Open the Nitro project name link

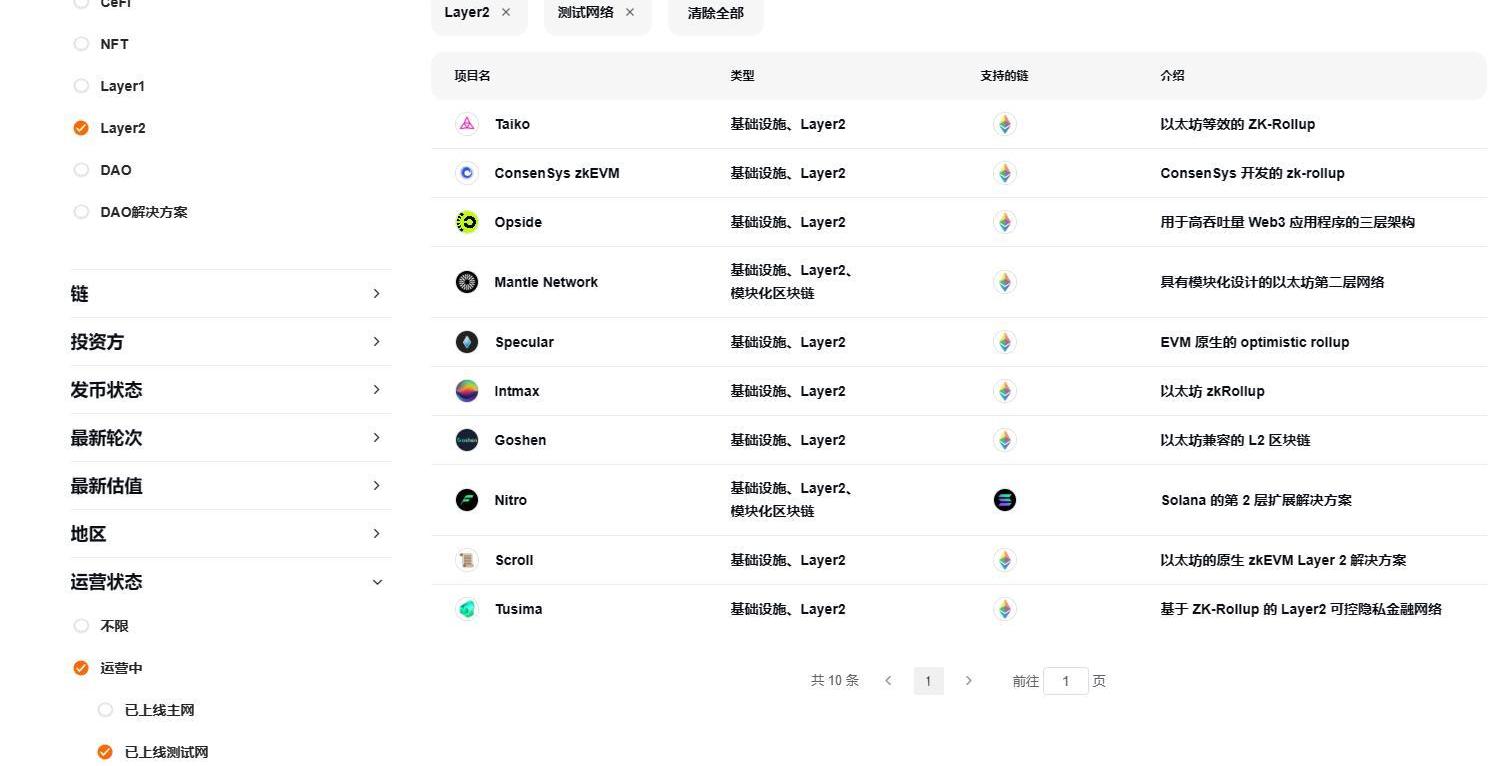click(510, 500)
